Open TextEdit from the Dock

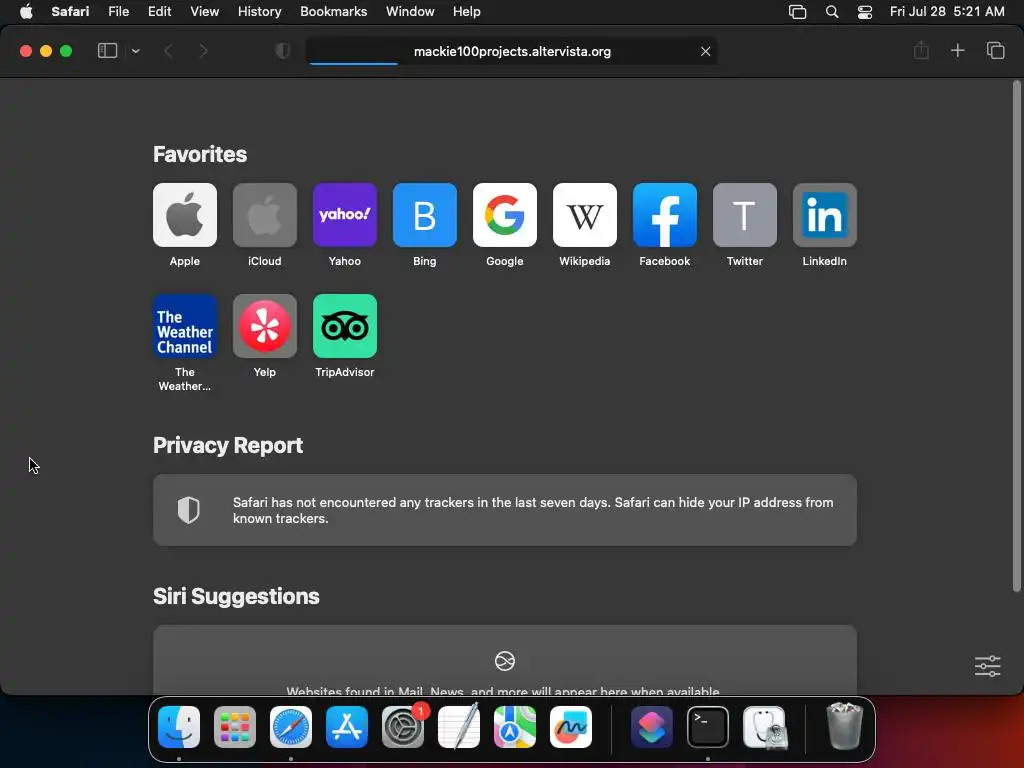coord(458,727)
